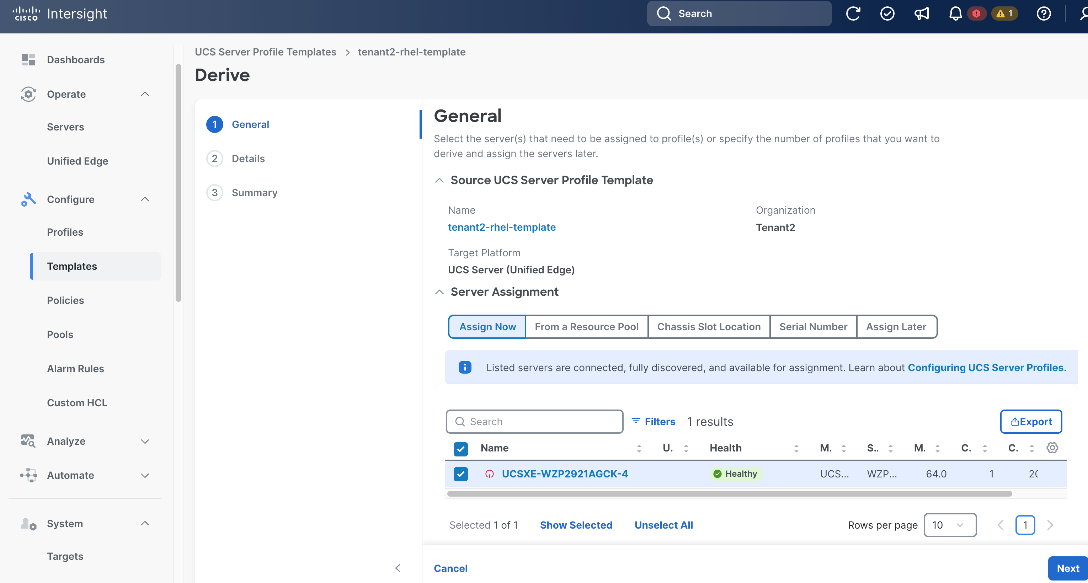1088x583 pixels.
Task: Open Unified Edge in the sidebar
Action: [78, 162]
